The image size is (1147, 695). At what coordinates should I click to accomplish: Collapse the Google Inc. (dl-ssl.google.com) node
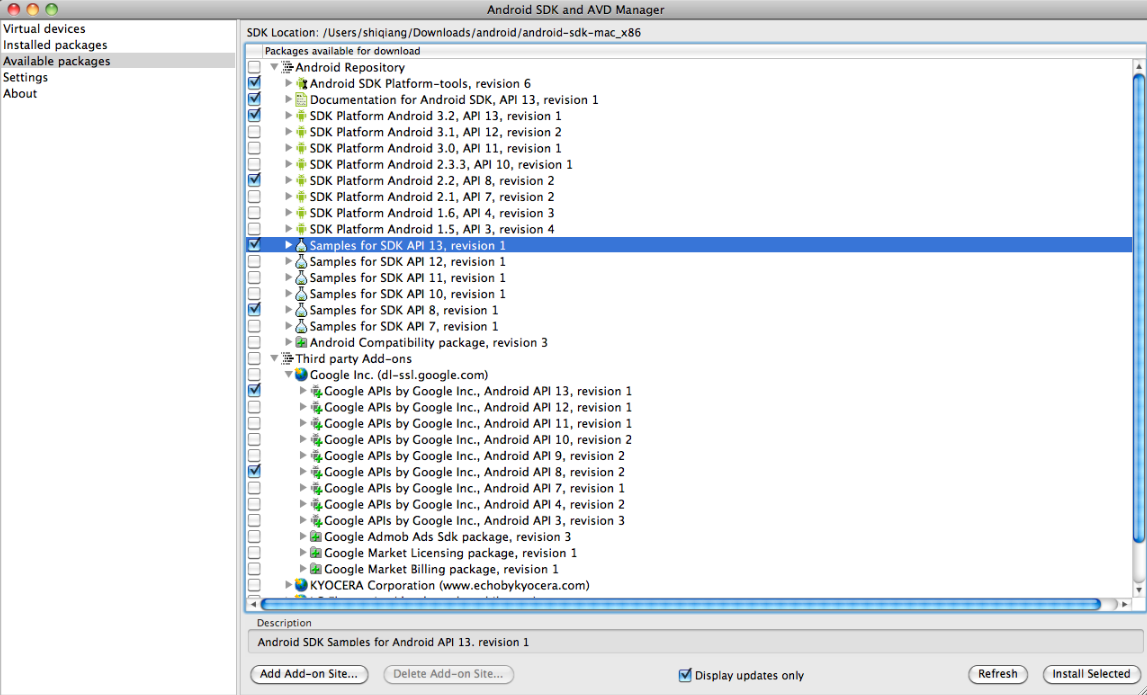click(289, 375)
